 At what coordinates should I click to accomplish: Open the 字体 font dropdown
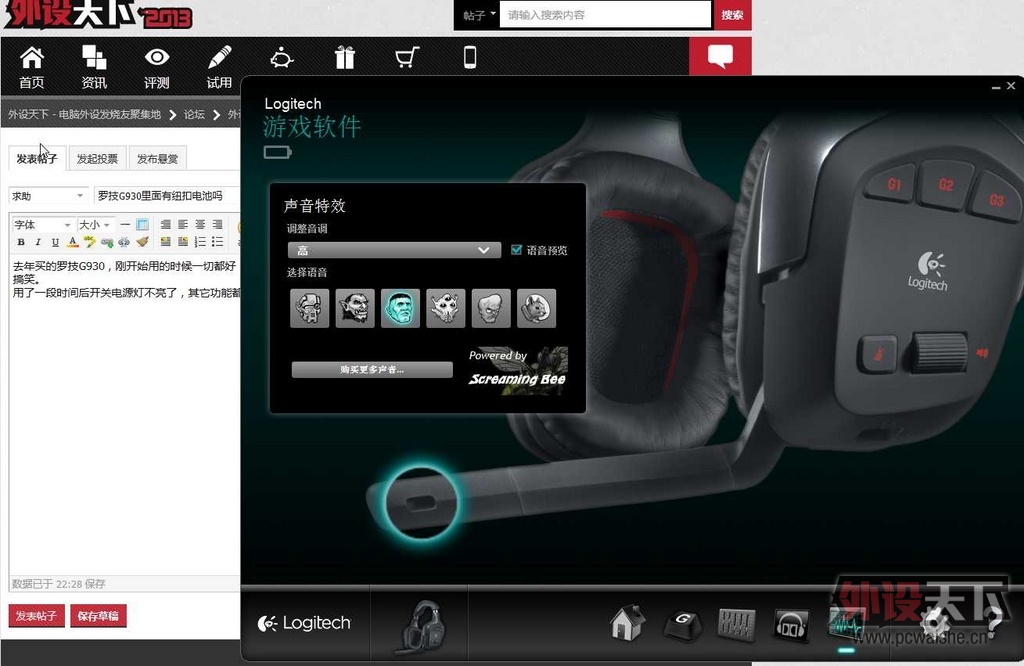tap(42, 225)
